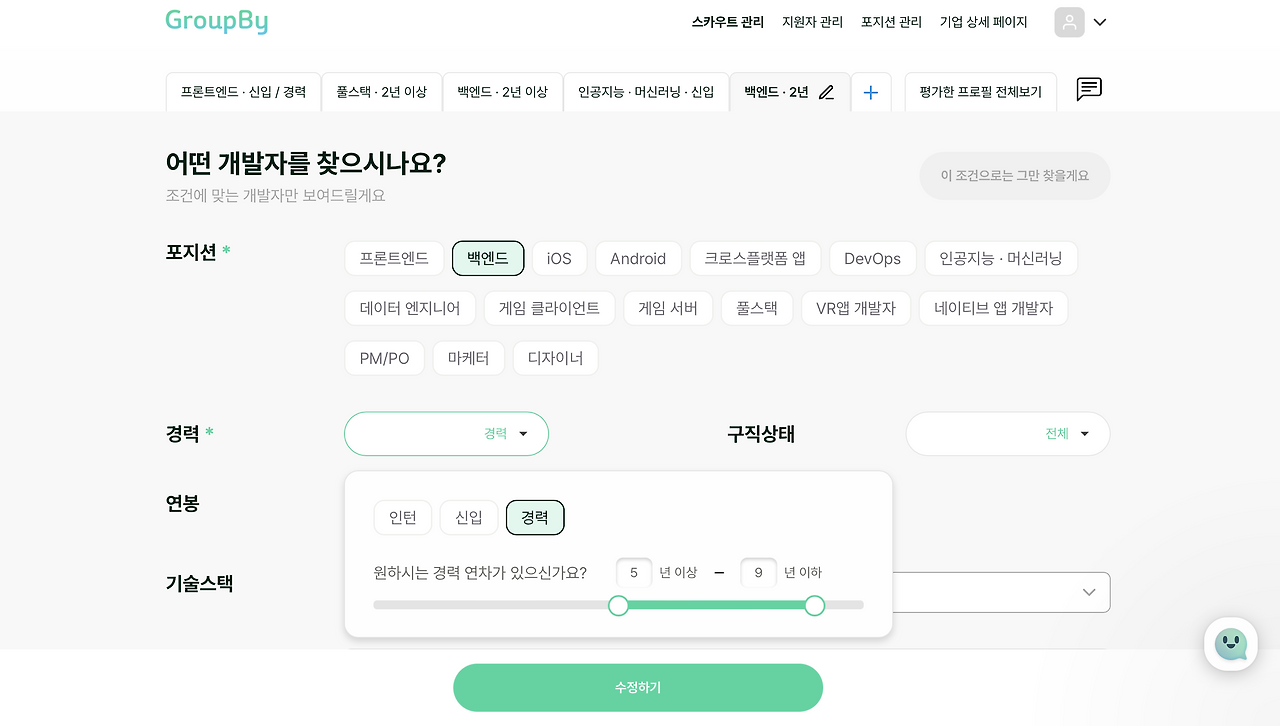Image resolution: width=1280 pixels, height=726 pixels.
Task: Open the chat bubble icon at top right
Action: tap(1089, 89)
